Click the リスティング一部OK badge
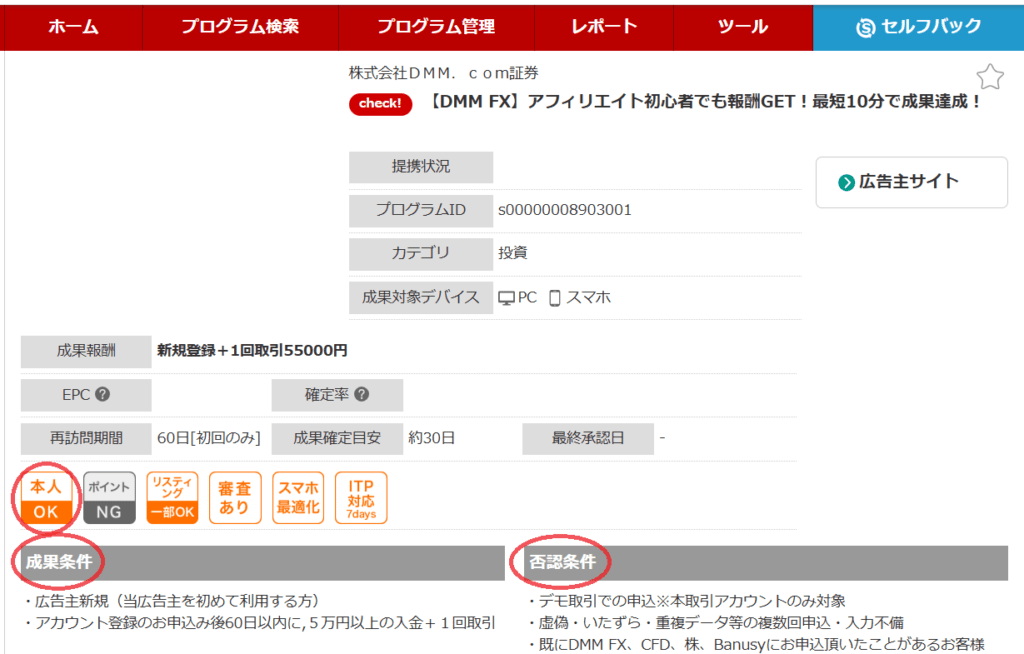This screenshot has width=1024, height=654. [x=172, y=498]
